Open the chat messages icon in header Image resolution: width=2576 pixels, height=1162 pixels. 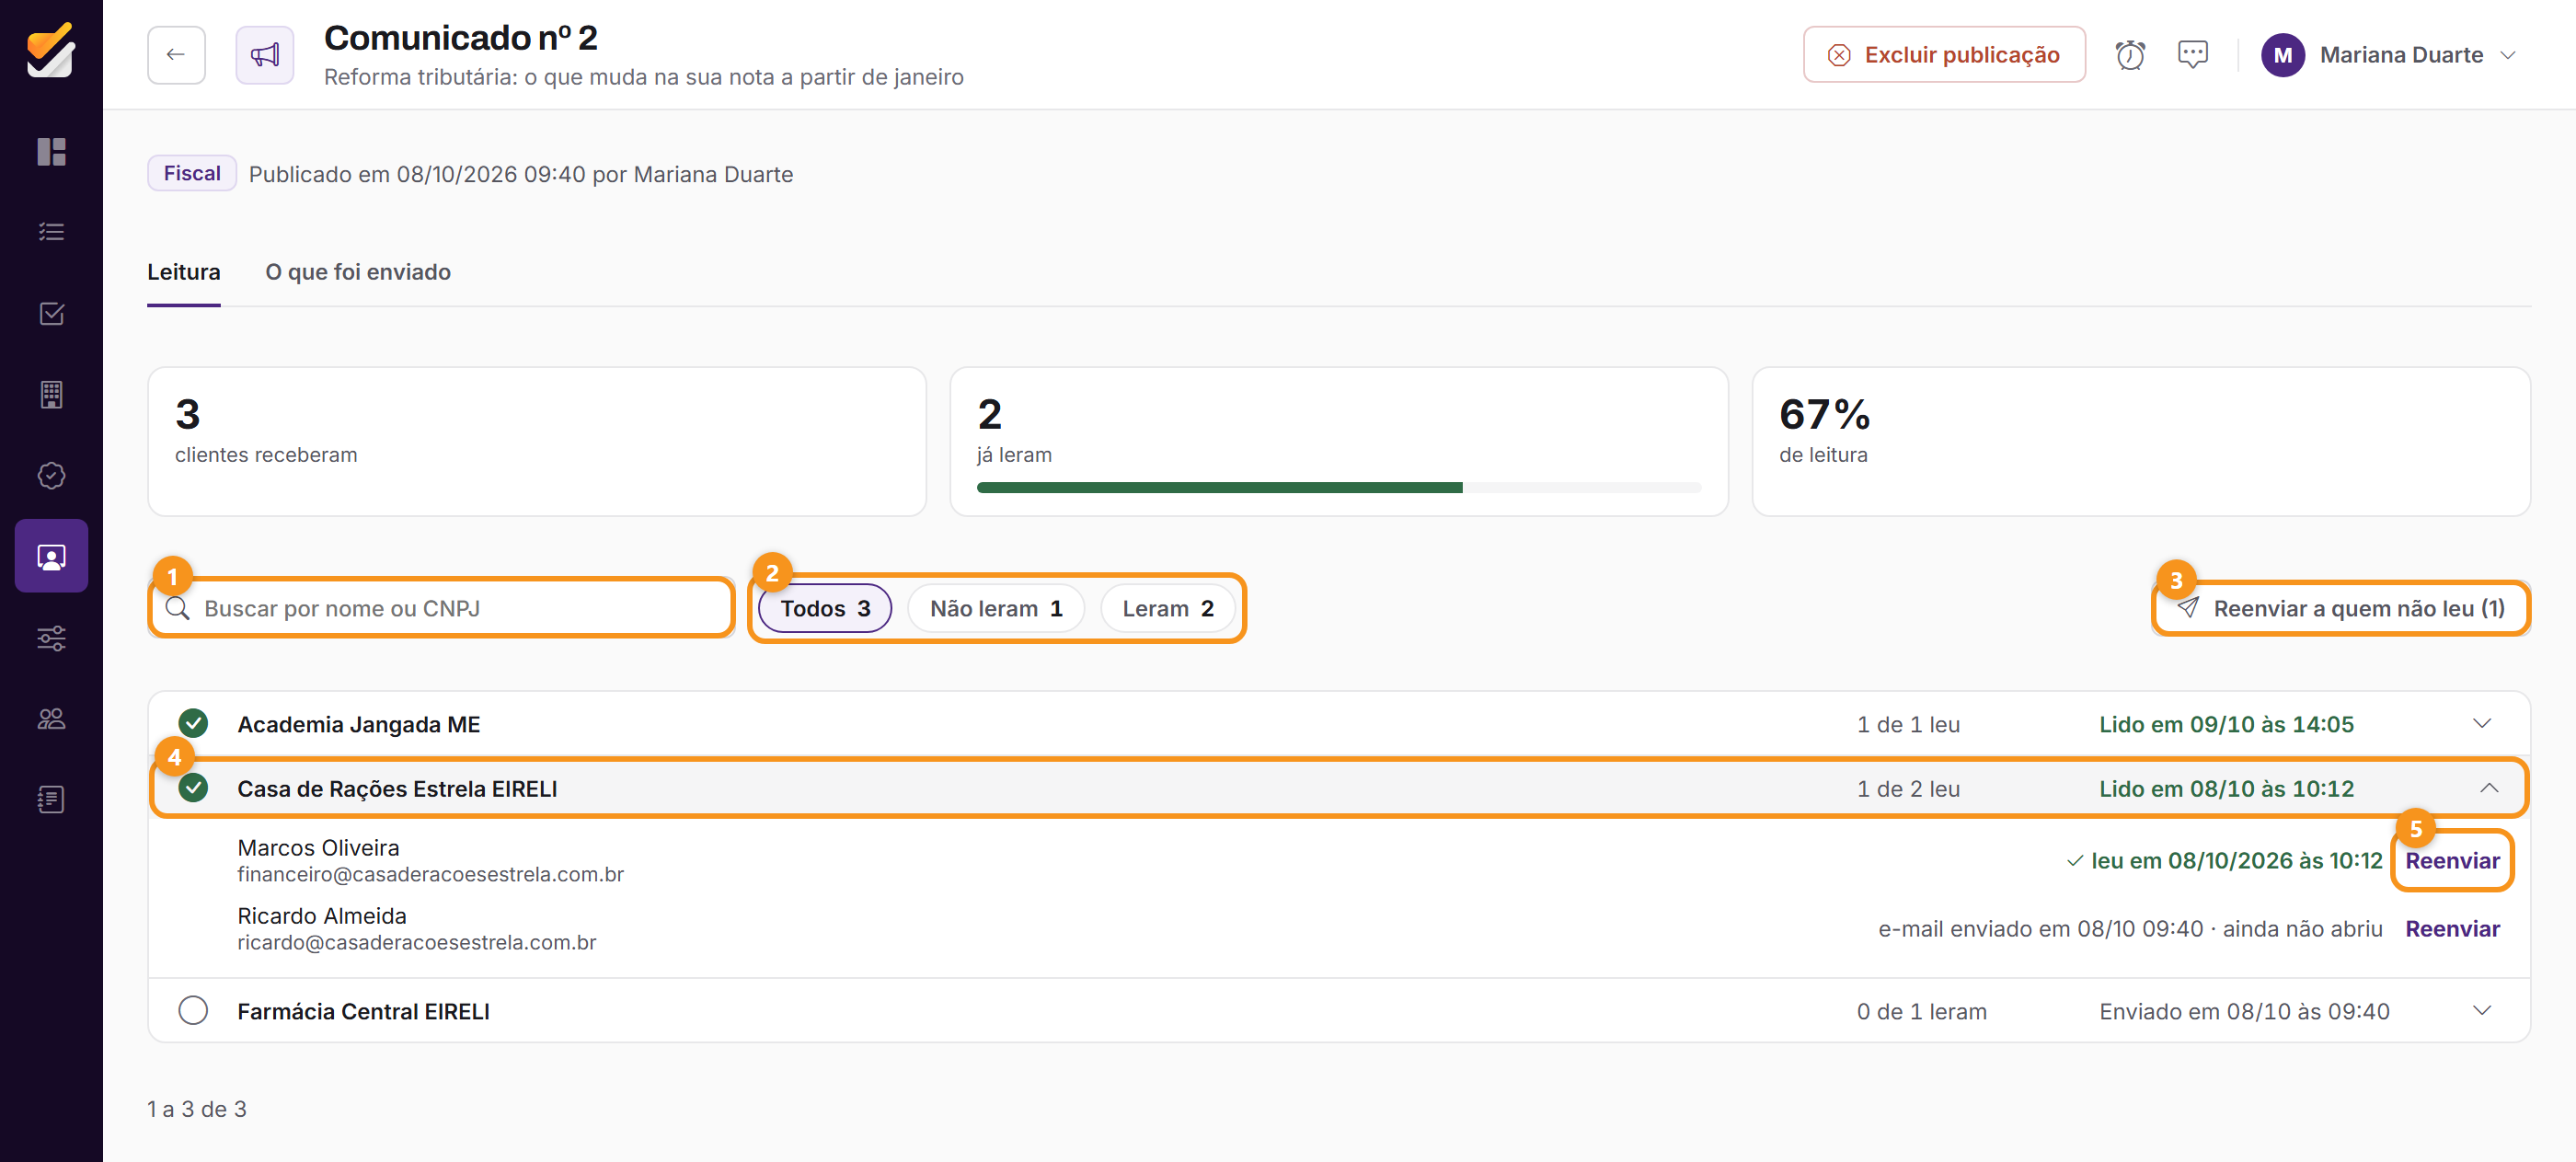click(2192, 55)
